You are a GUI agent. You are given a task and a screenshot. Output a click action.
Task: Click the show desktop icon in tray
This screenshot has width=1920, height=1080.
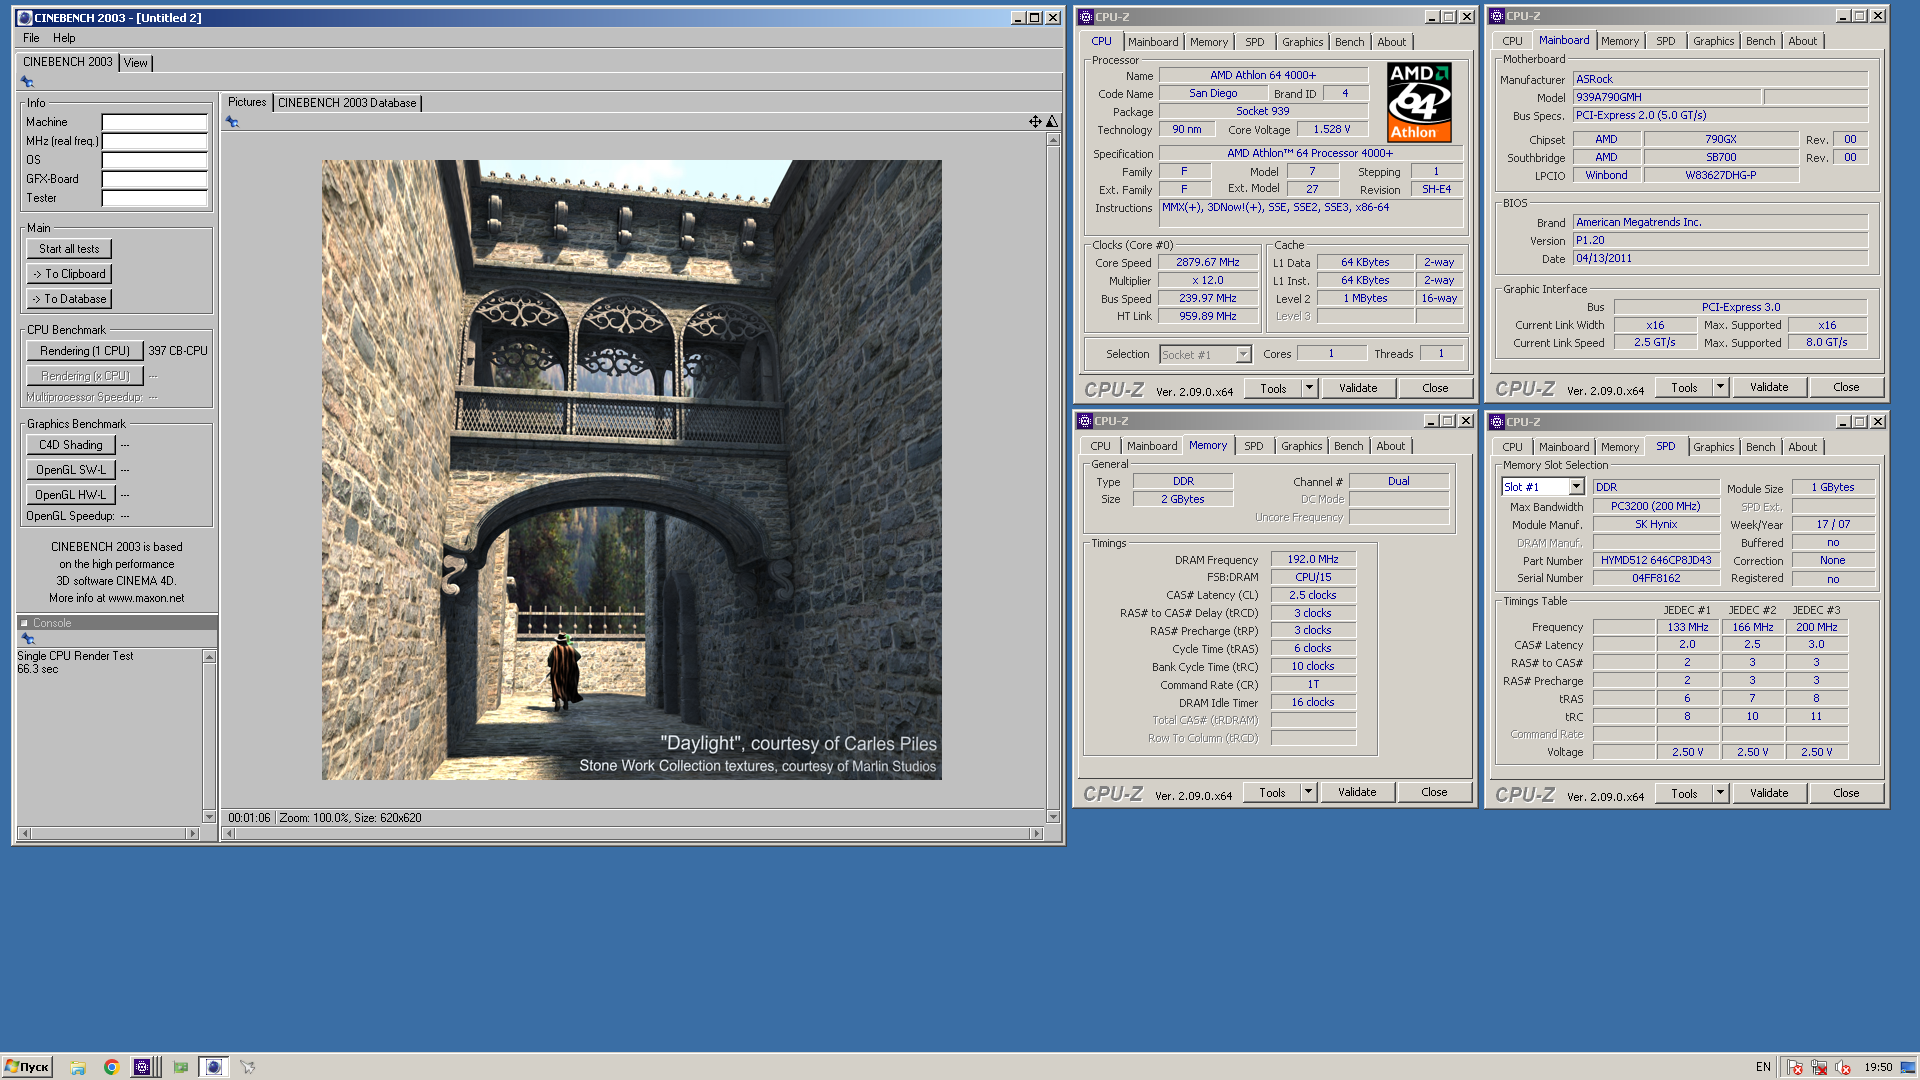tap(1908, 1067)
